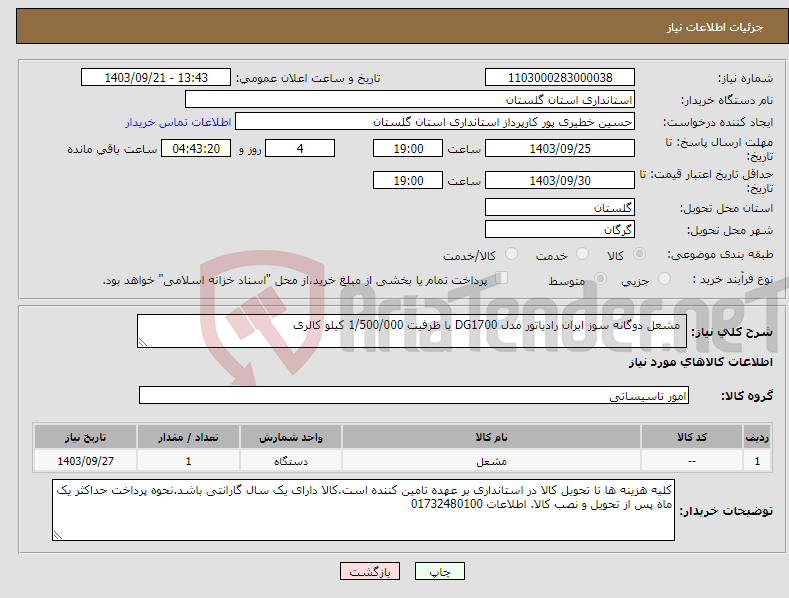
Task: Click the چاپ print button
Action: click(x=439, y=572)
